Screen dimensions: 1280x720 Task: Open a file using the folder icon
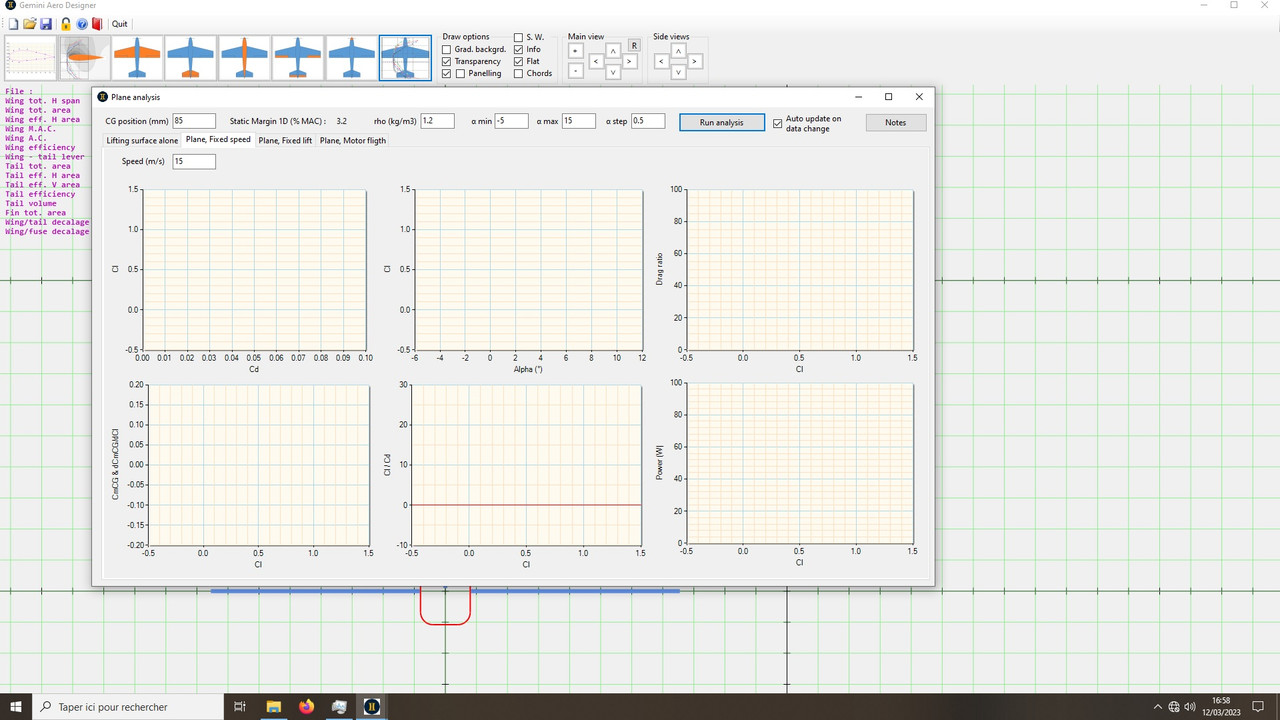coord(30,23)
